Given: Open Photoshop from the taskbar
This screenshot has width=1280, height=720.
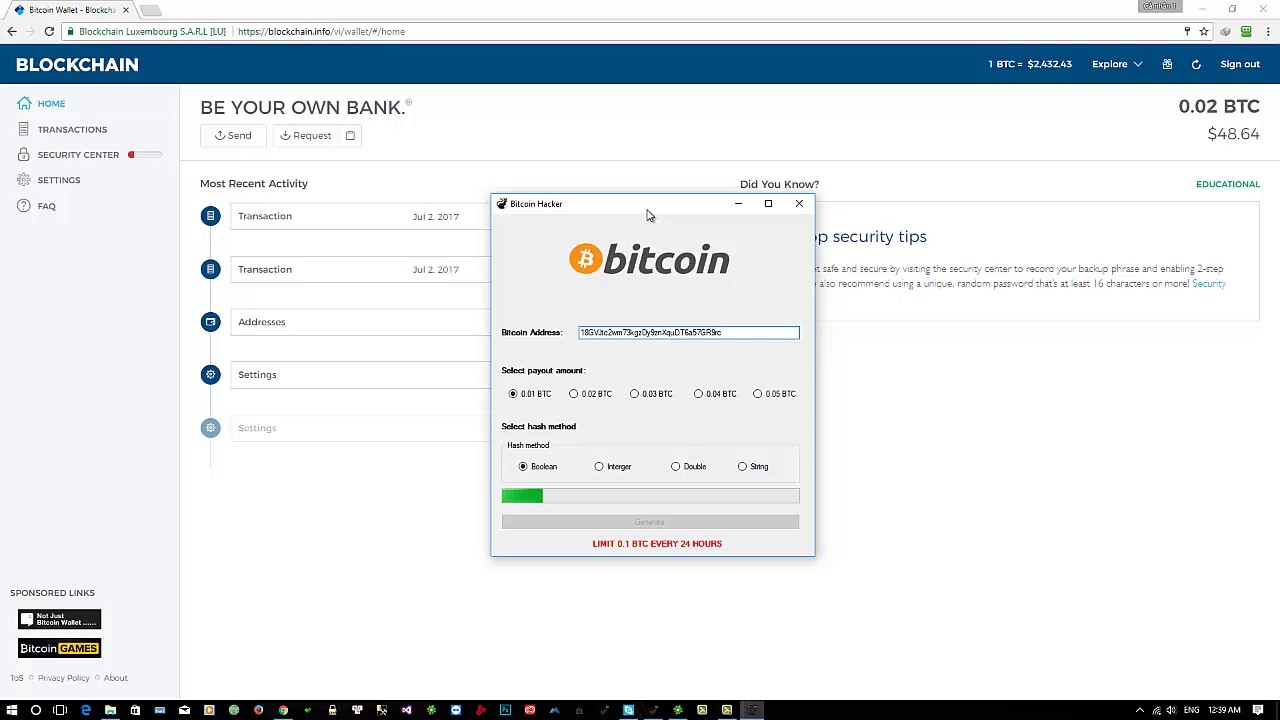Looking at the screenshot, I should [x=505, y=710].
